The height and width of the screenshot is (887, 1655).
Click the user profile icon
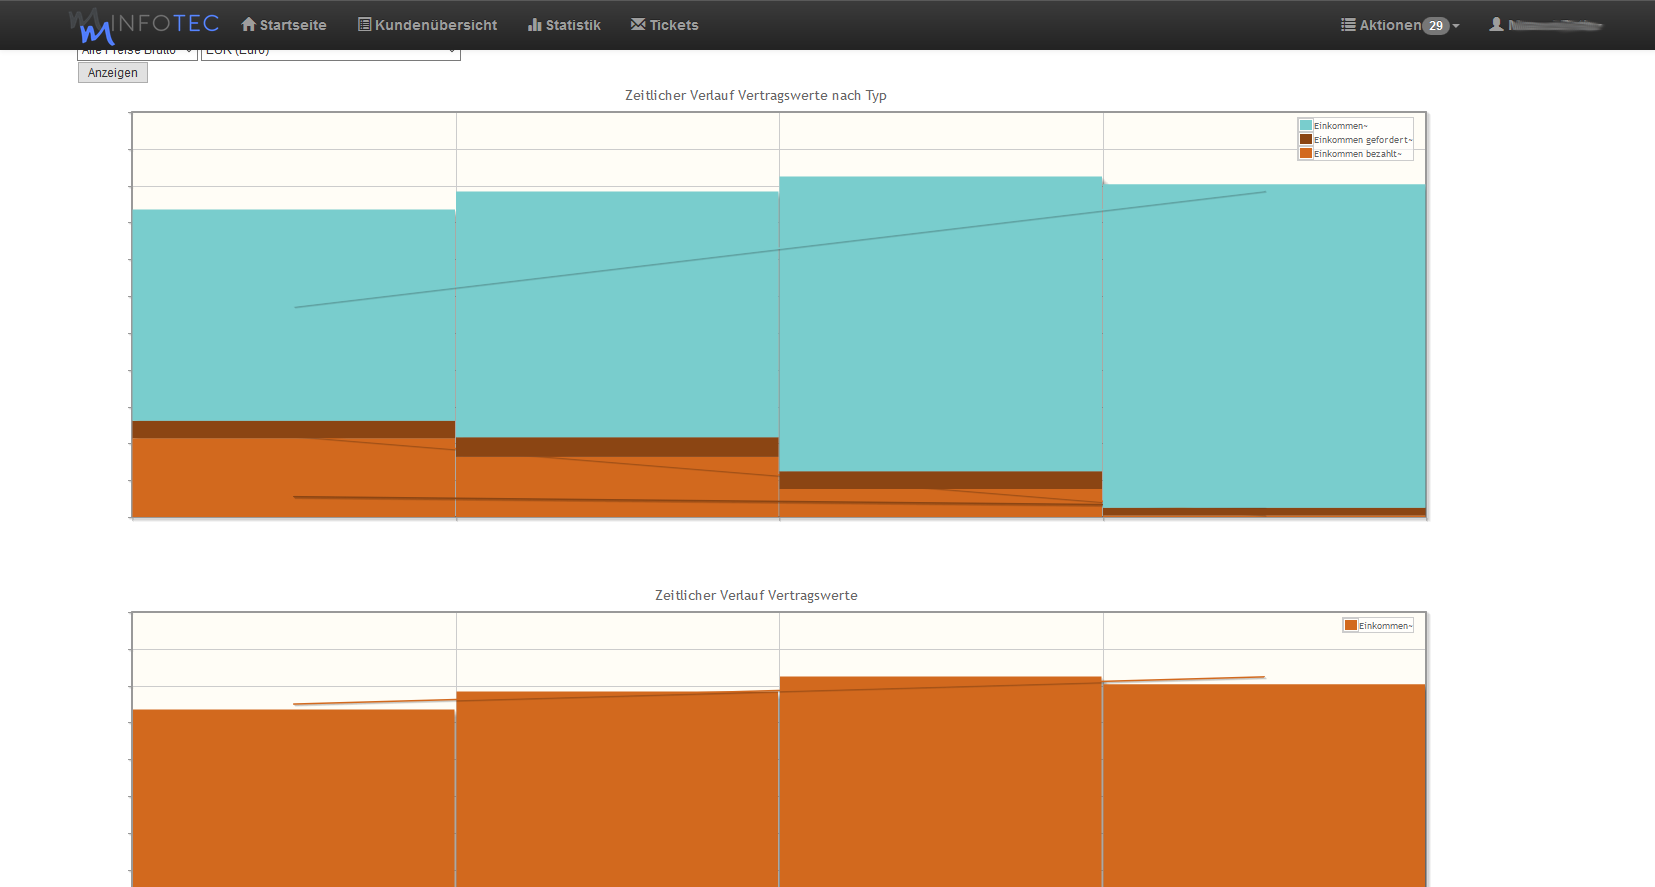click(1496, 24)
